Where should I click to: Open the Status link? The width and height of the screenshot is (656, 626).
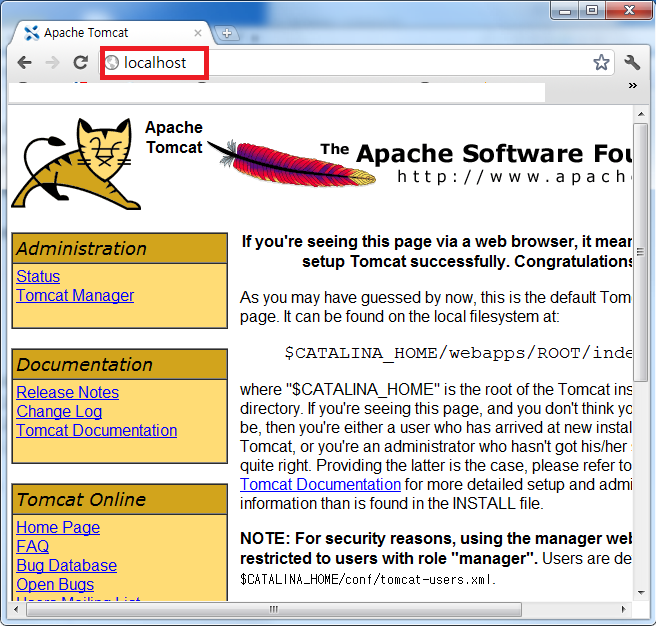pyautogui.click(x=38, y=277)
